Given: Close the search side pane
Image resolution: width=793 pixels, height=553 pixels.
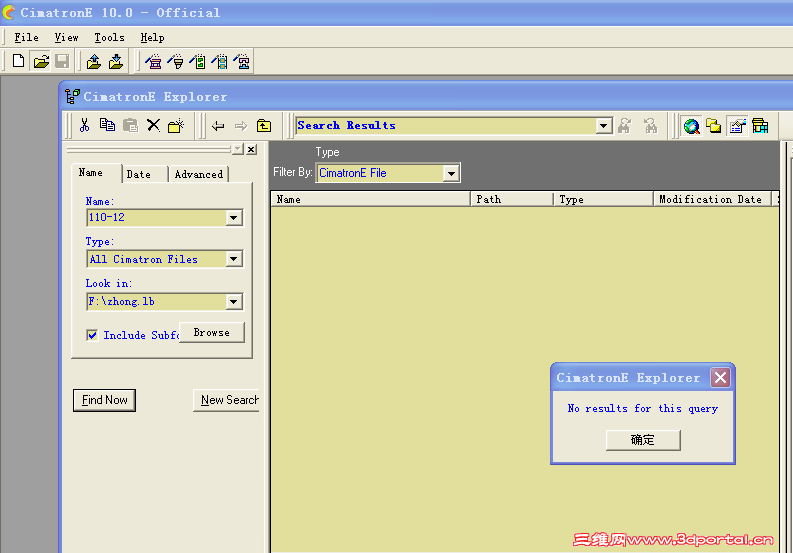Looking at the screenshot, I should point(251,149).
